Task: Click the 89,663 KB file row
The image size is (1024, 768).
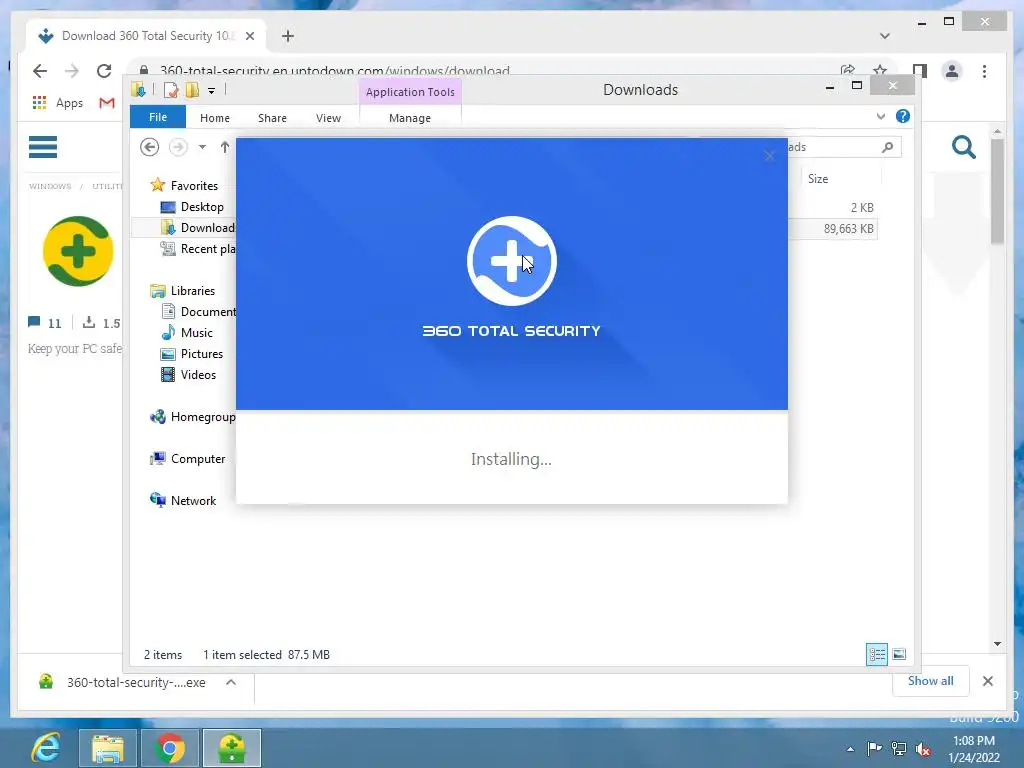Action: (x=833, y=229)
